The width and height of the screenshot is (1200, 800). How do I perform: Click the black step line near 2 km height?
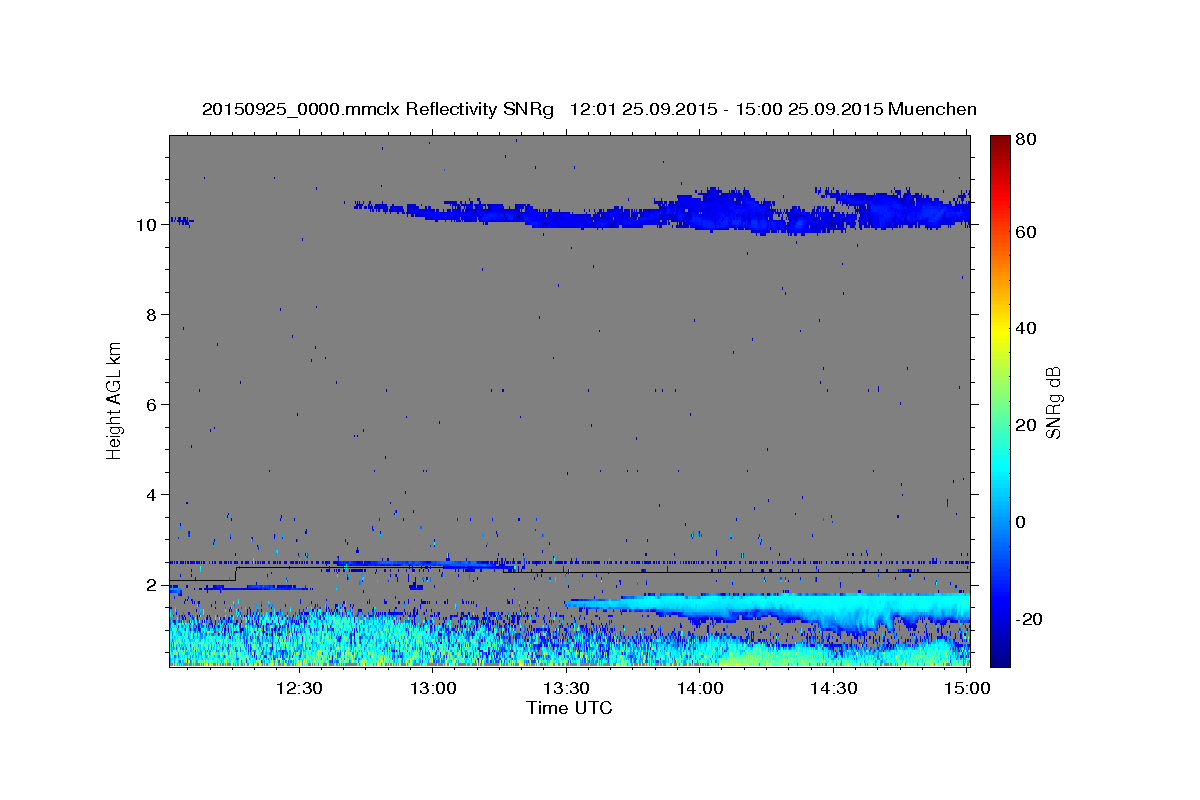coord(569,572)
